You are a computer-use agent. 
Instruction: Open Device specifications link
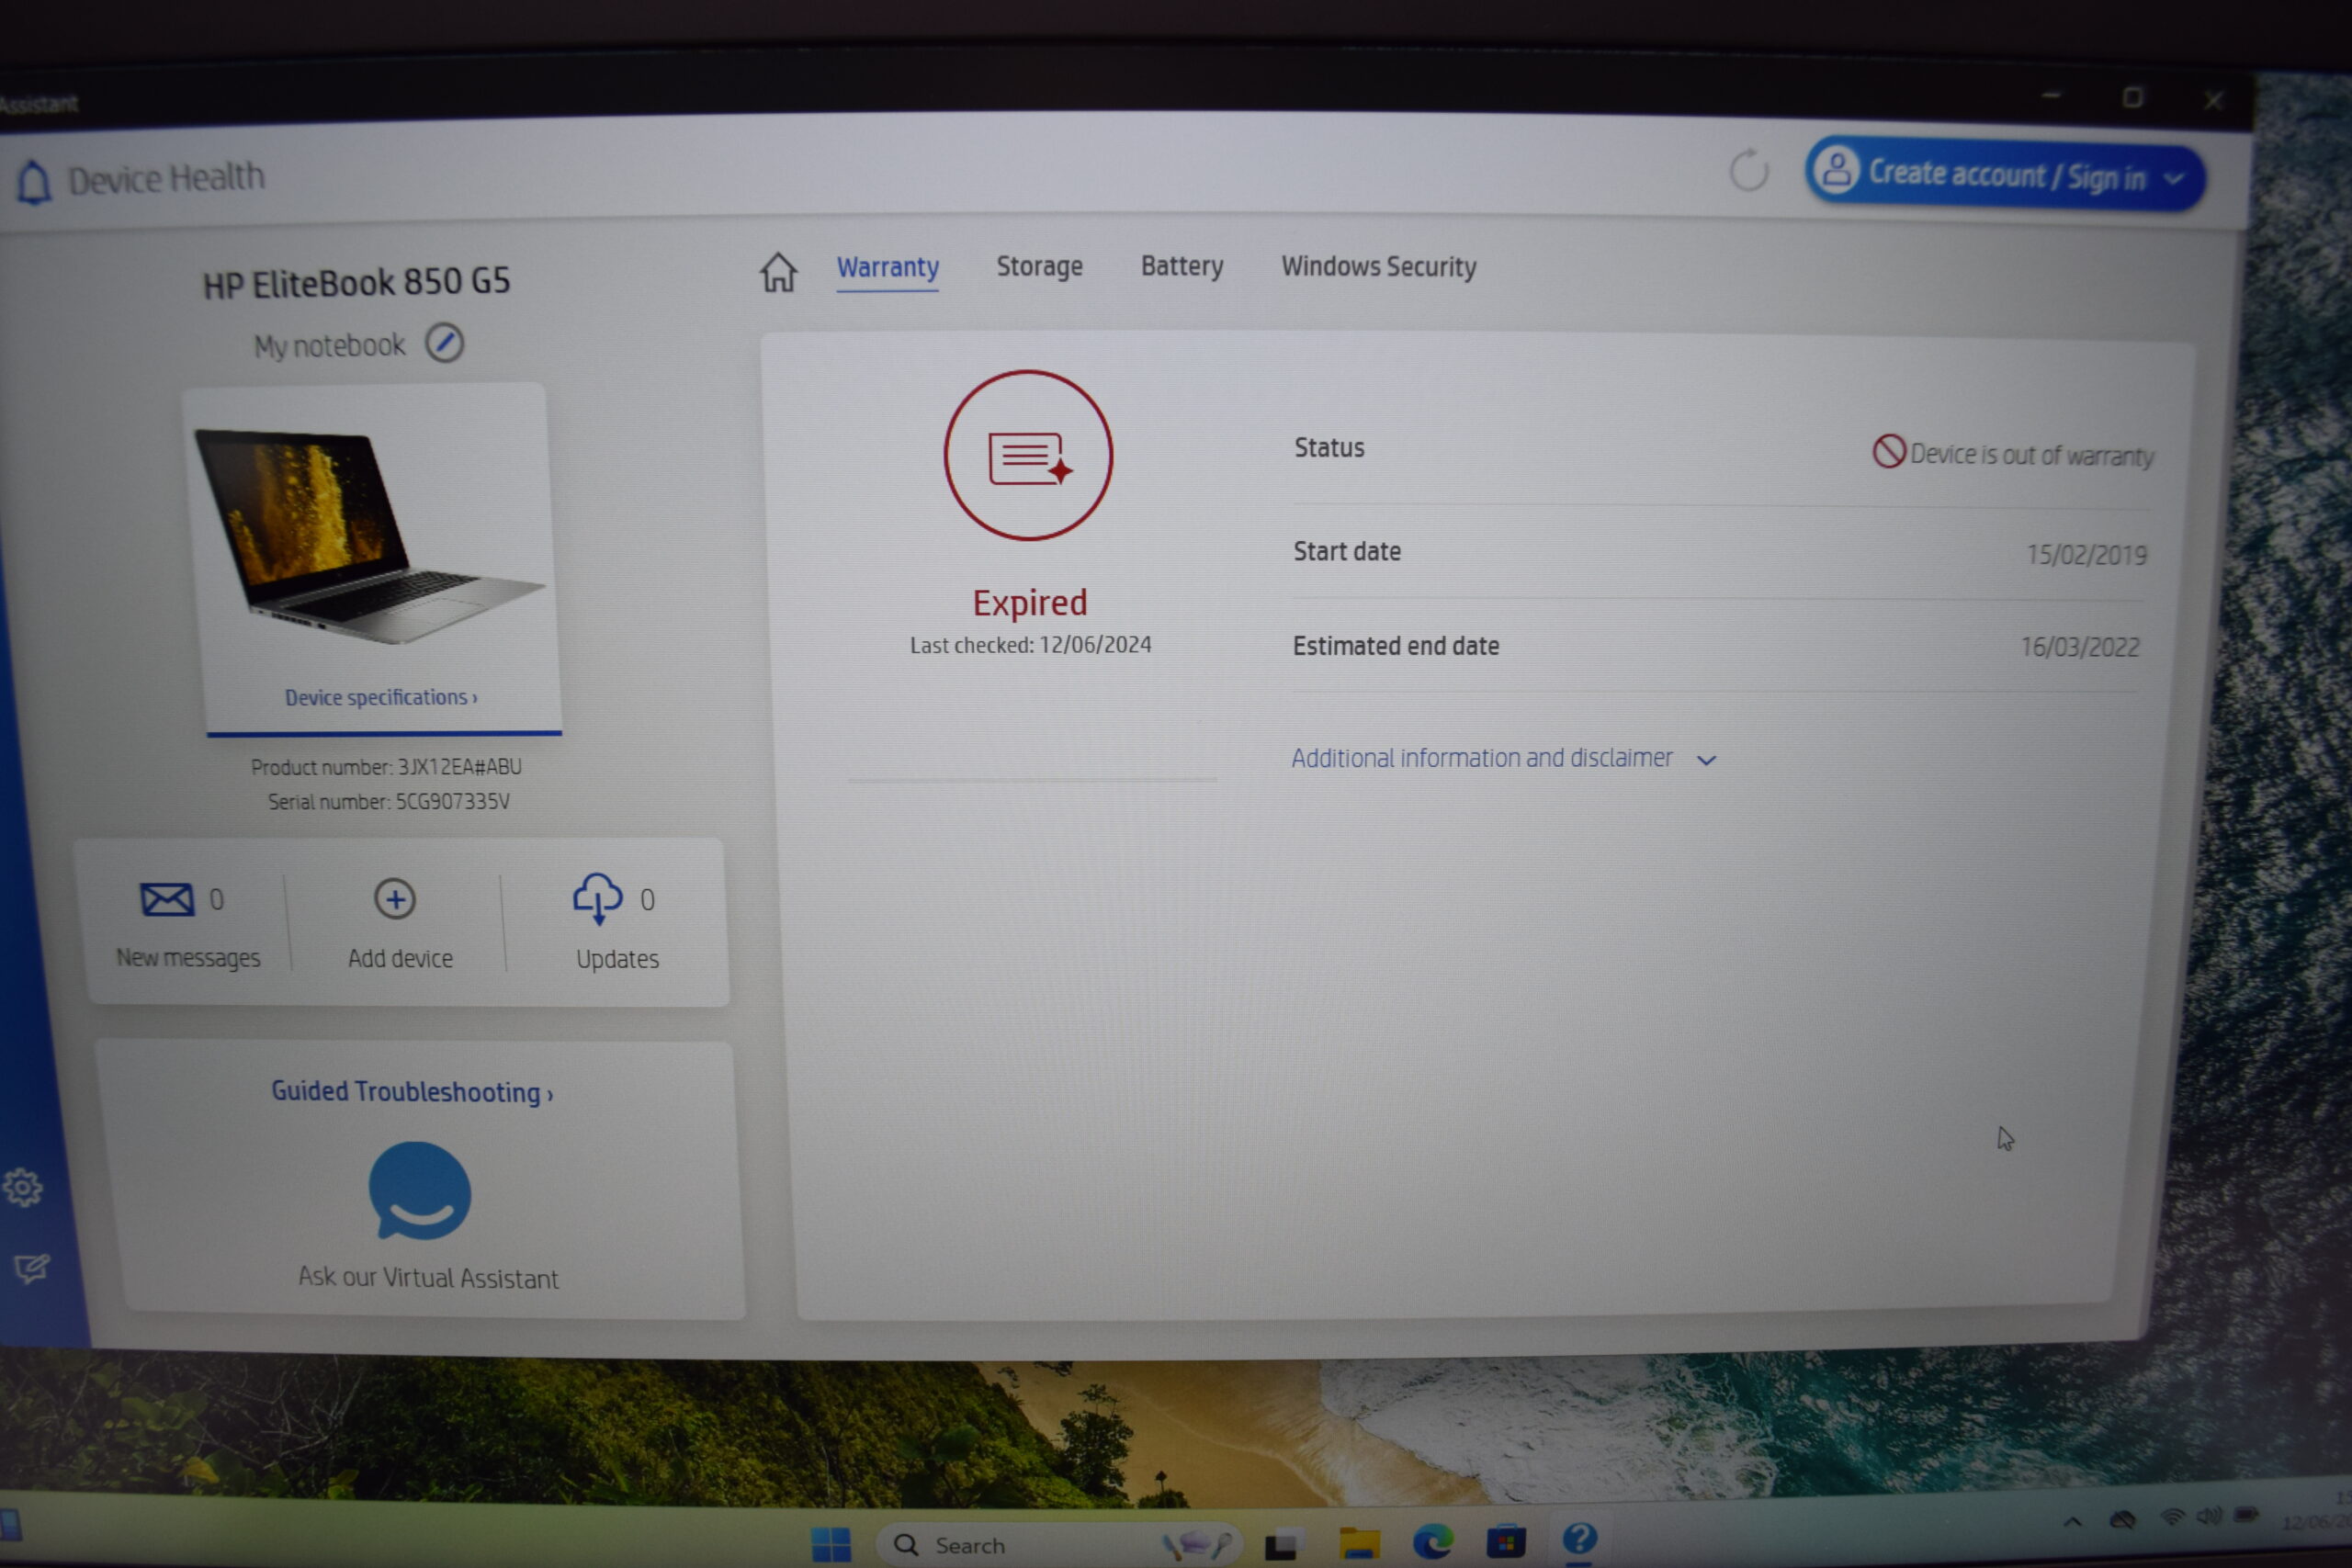381,697
